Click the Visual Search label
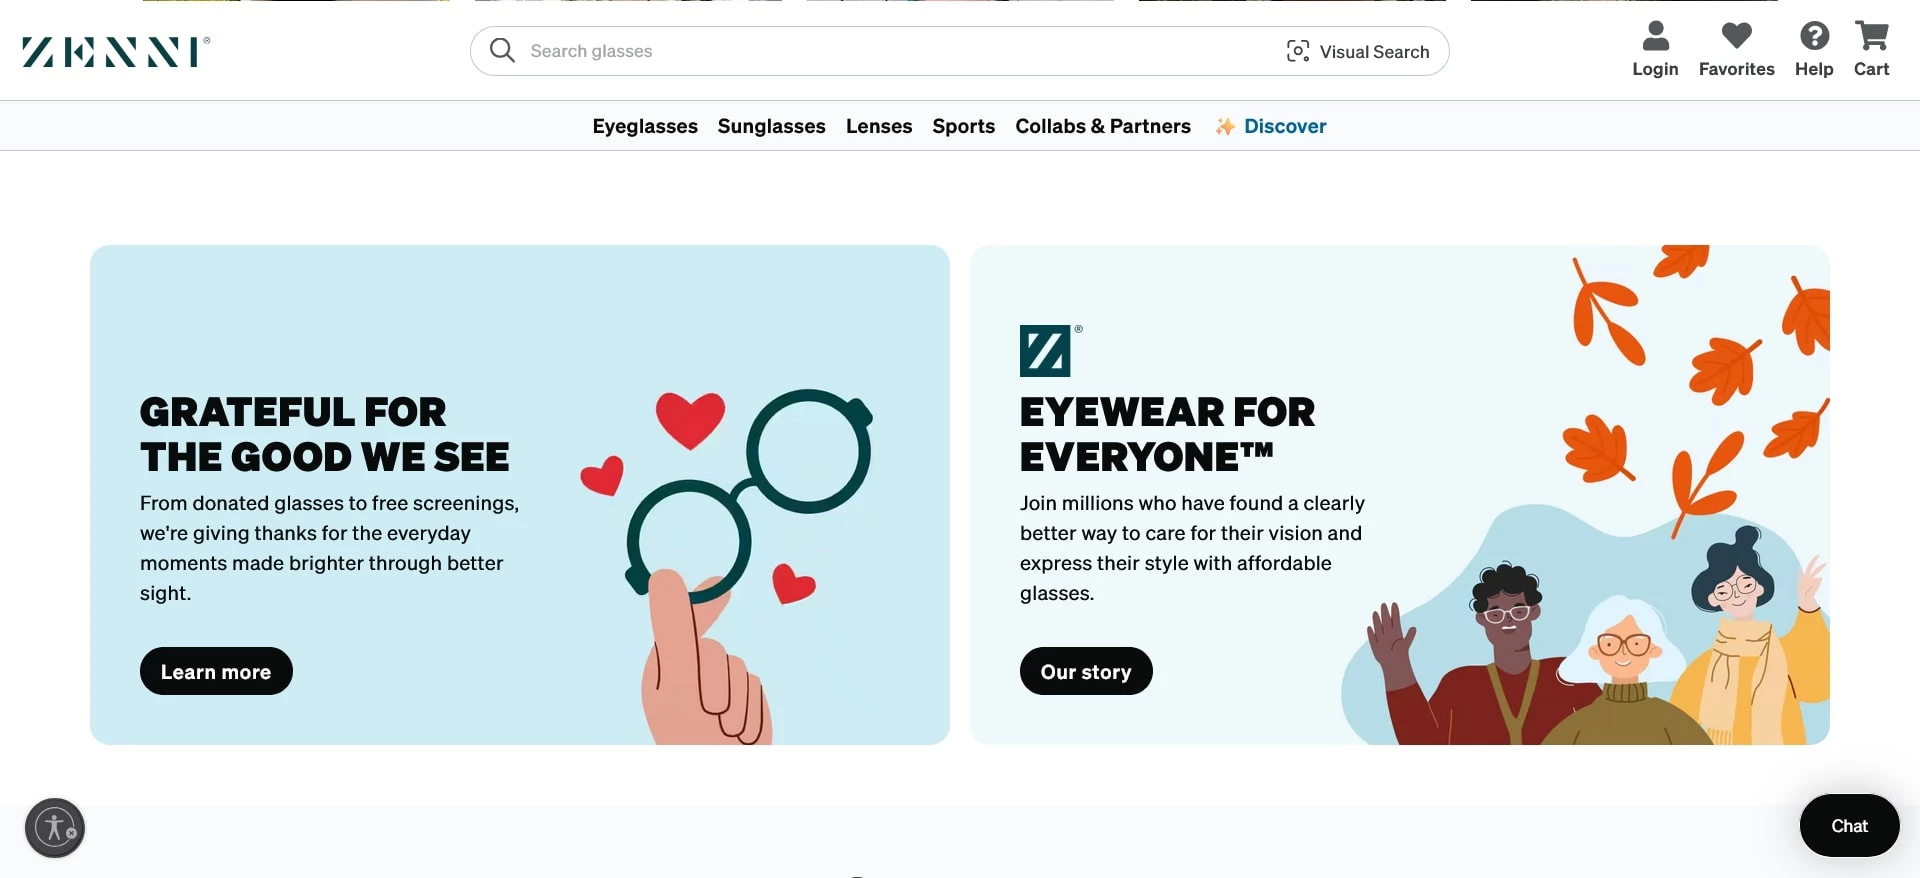 point(1374,52)
